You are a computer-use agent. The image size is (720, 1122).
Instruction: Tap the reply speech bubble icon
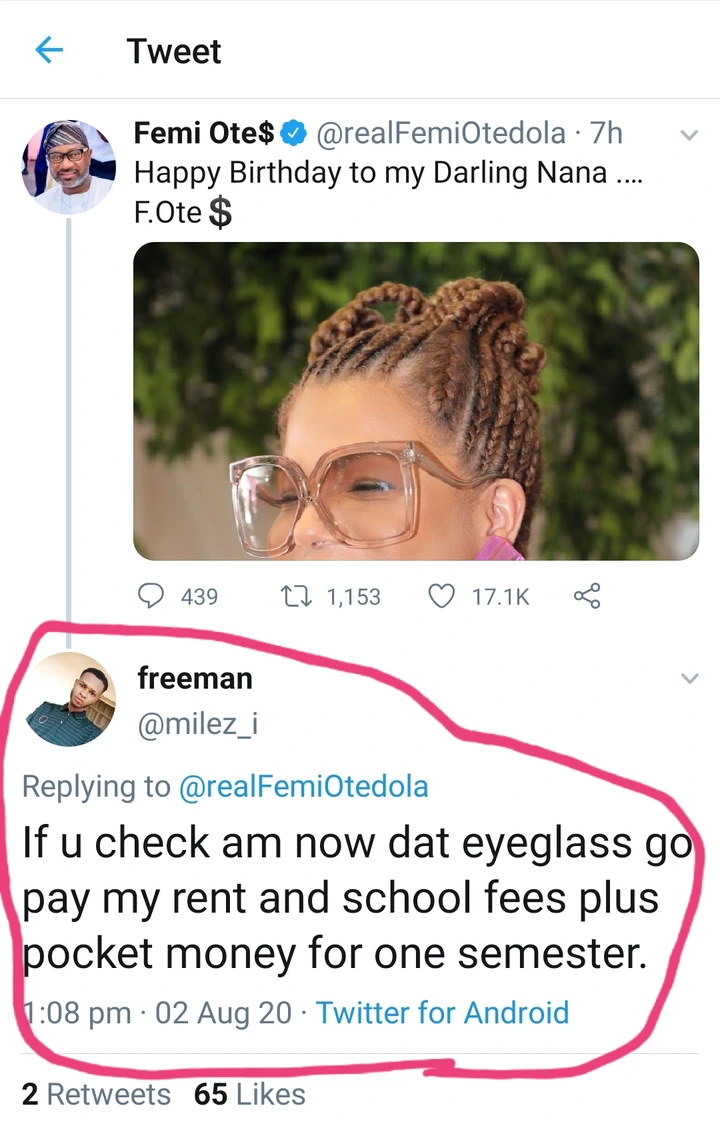(x=150, y=596)
